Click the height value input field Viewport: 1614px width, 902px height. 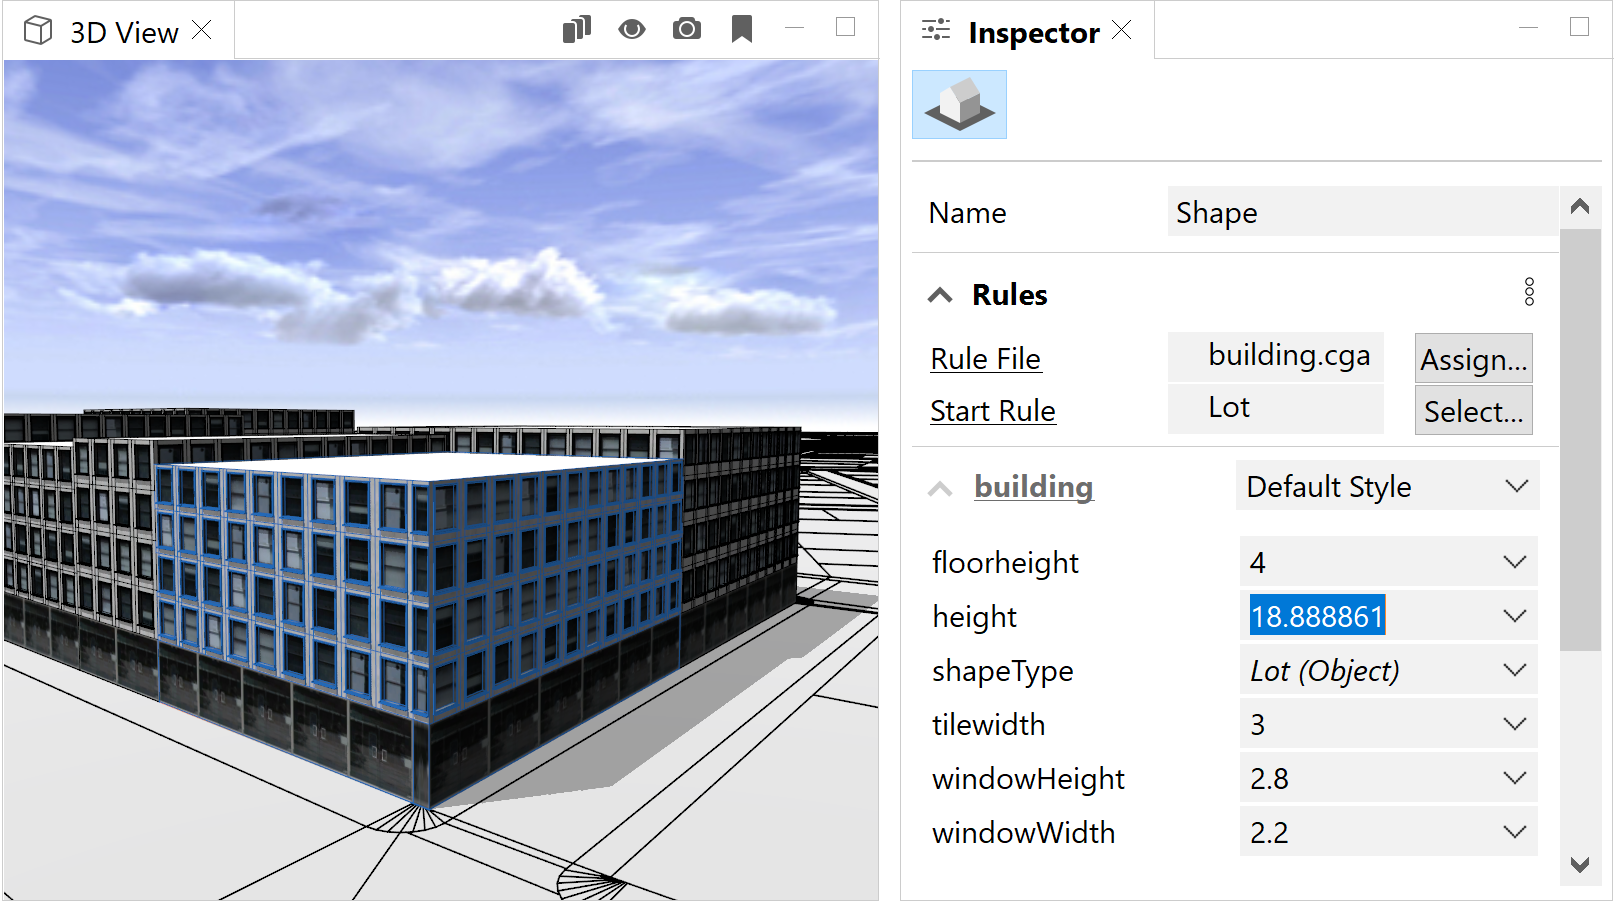coord(1316,616)
